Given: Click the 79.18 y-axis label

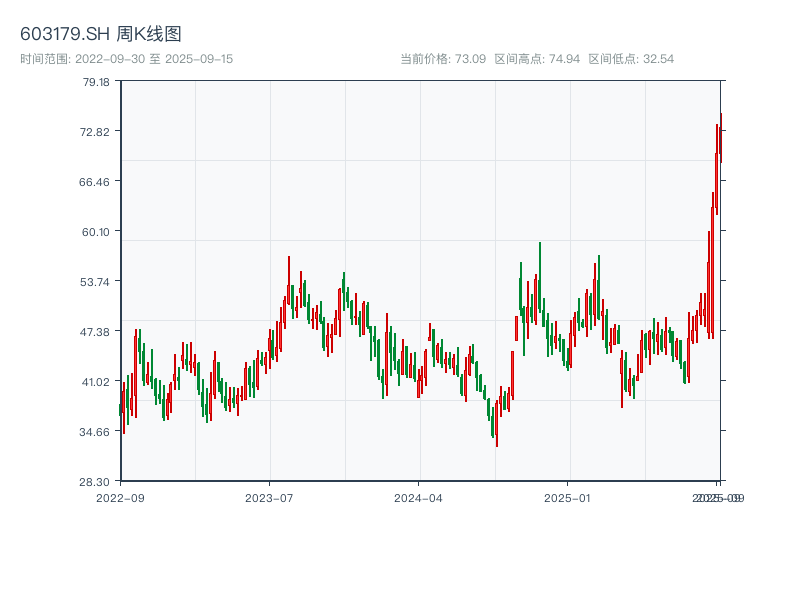Looking at the screenshot, I should click(x=96, y=82).
